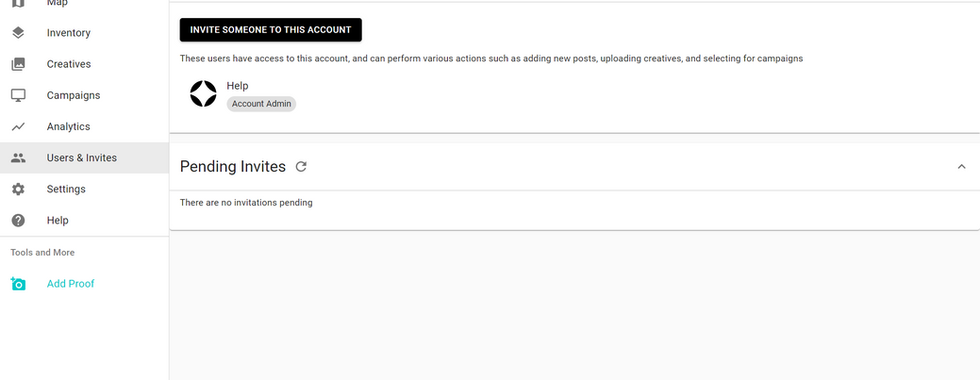Click the Campaigns monitor icon
Viewport: 980px width, 380px height.
click(18, 95)
